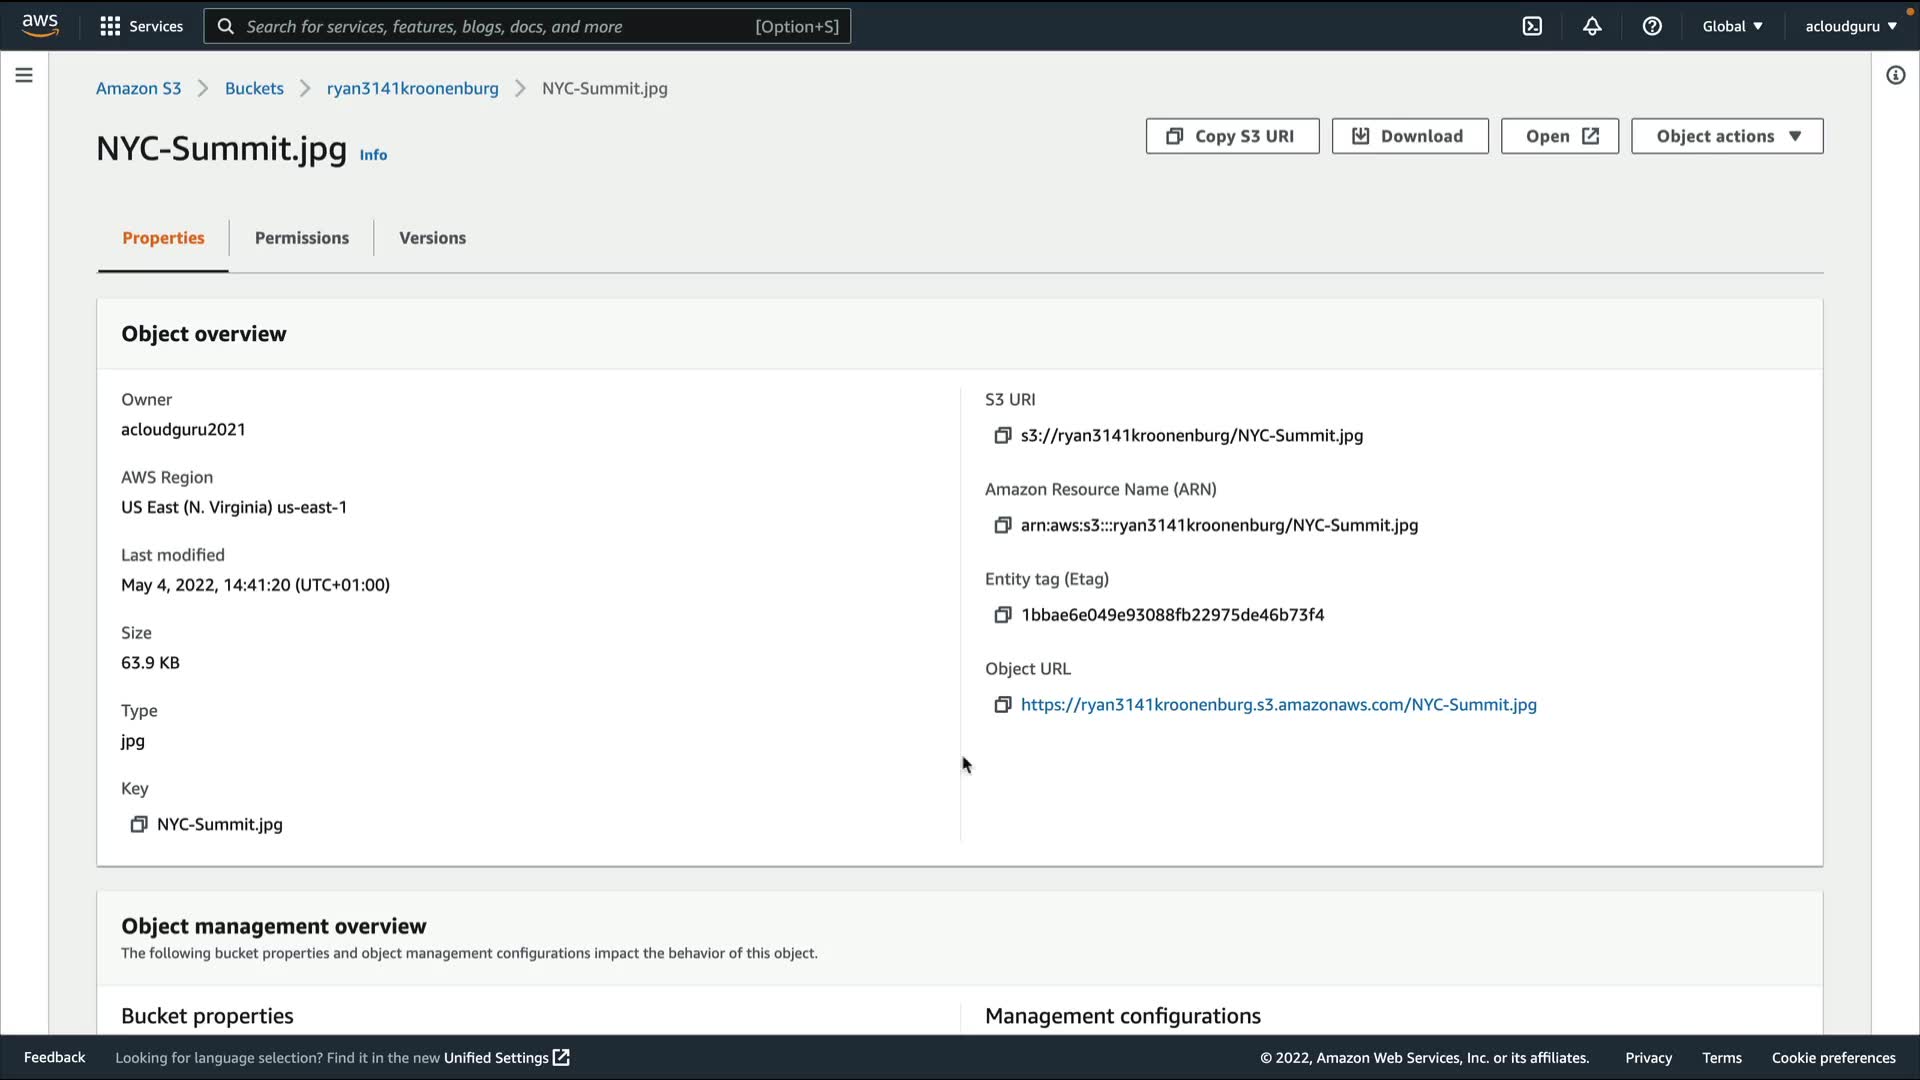Open the notifications bell
This screenshot has width=1920, height=1080.
[x=1592, y=27]
